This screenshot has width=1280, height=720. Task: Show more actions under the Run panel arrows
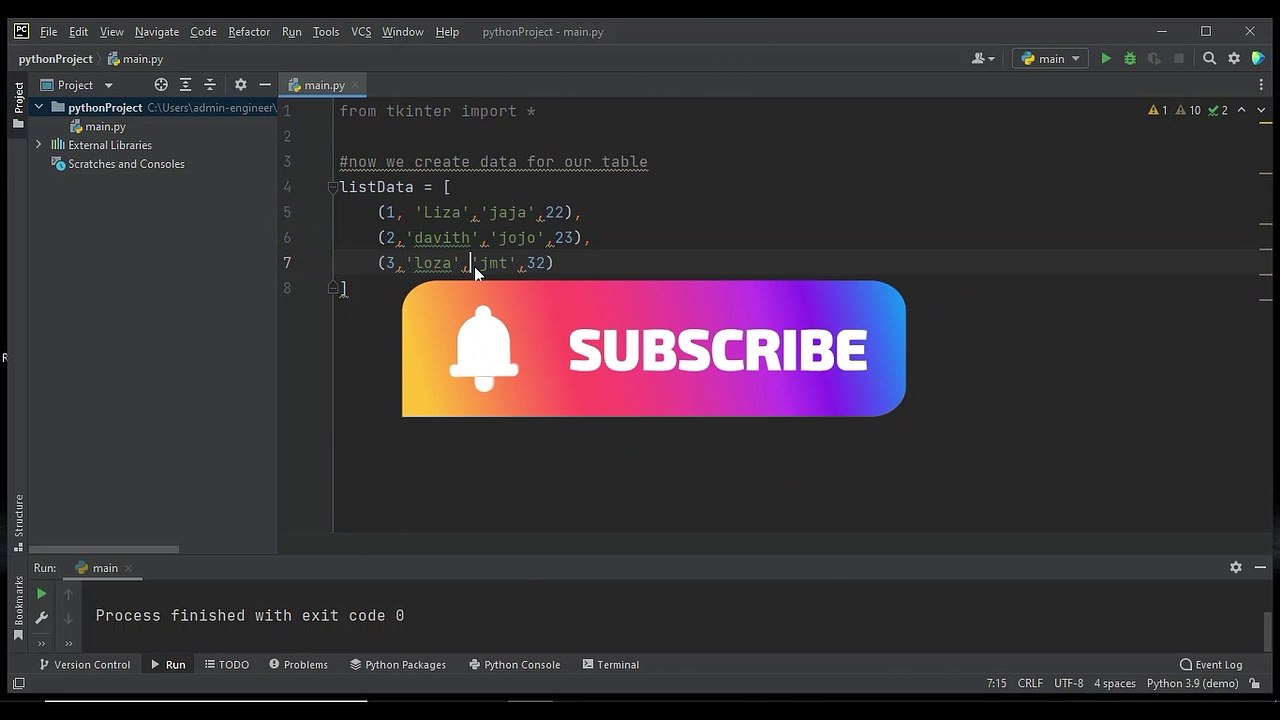[x=68, y=643]
